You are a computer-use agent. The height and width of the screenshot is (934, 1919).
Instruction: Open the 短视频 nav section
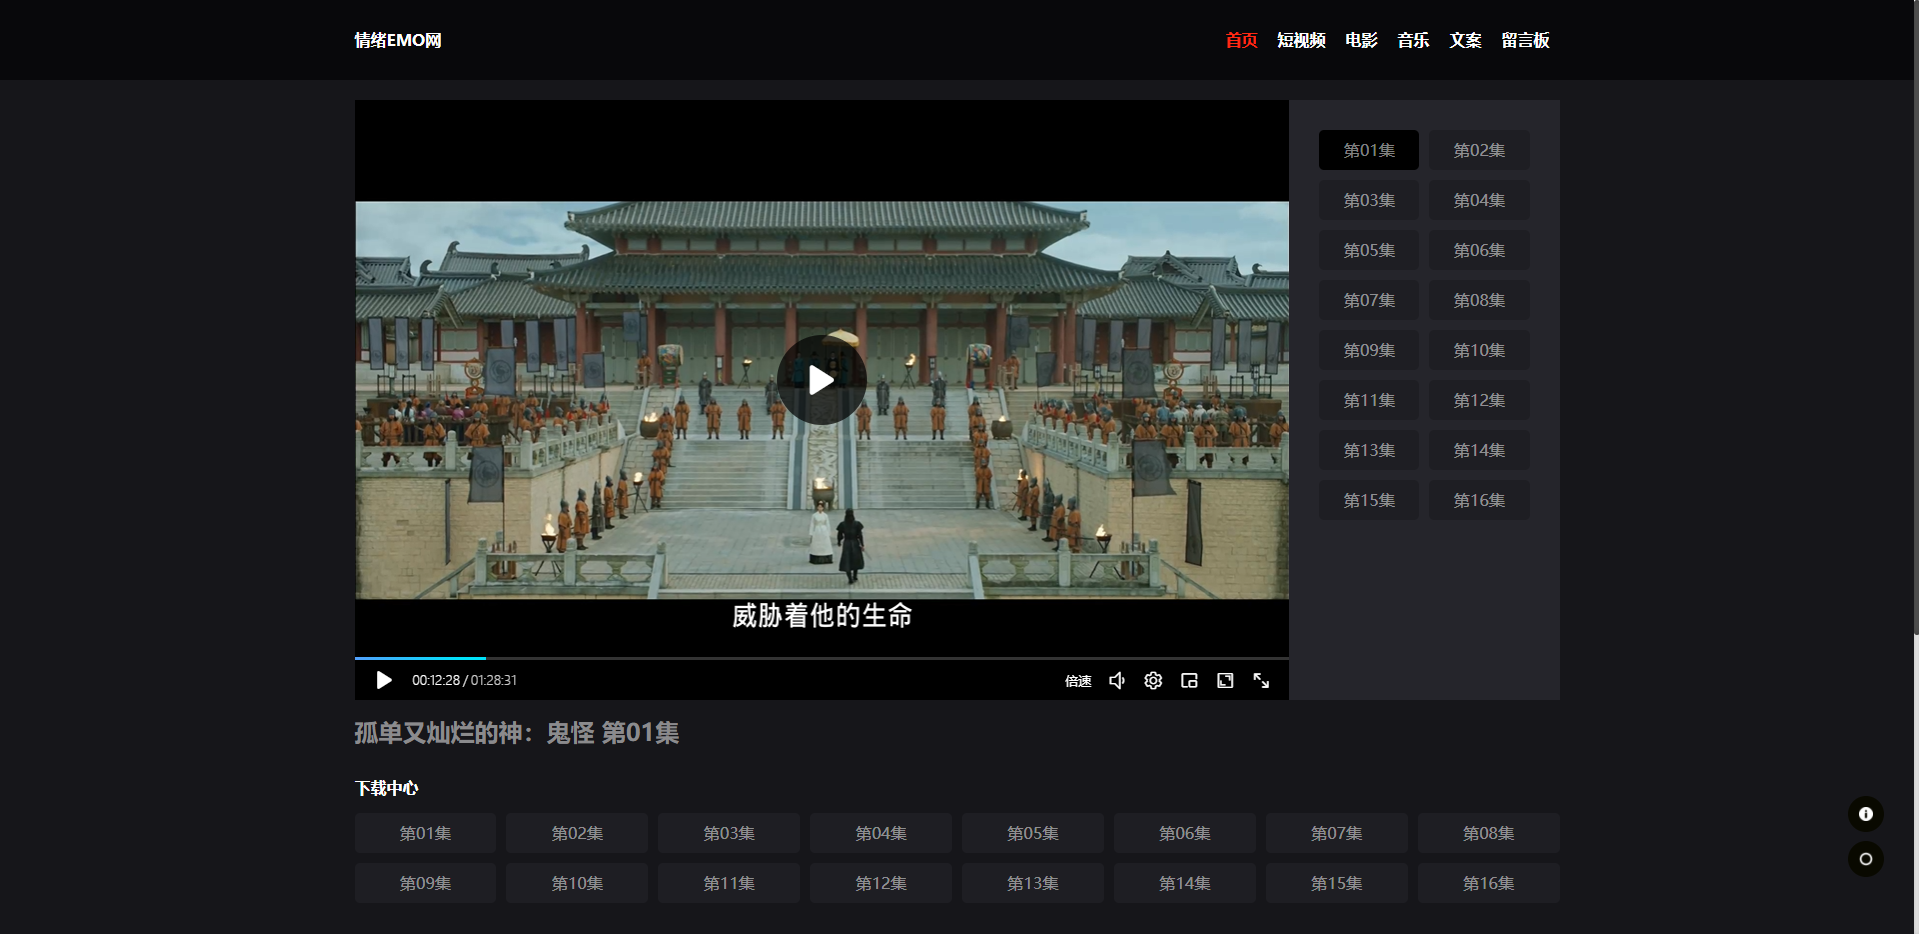coord(1301,40)
